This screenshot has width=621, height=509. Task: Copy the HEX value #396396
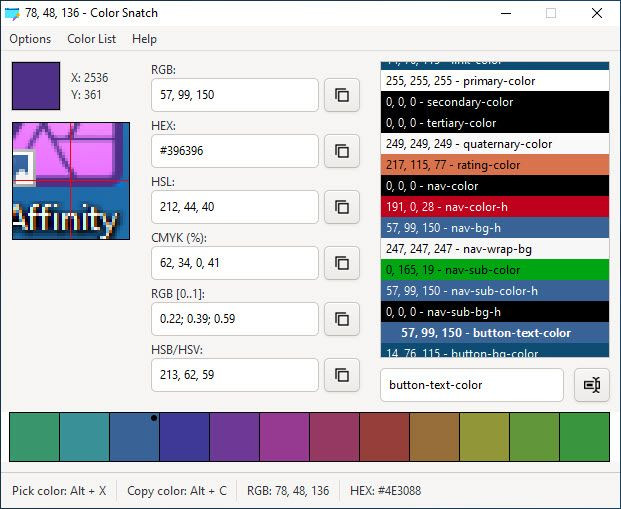pyautogui.click(x=342, y=151)
